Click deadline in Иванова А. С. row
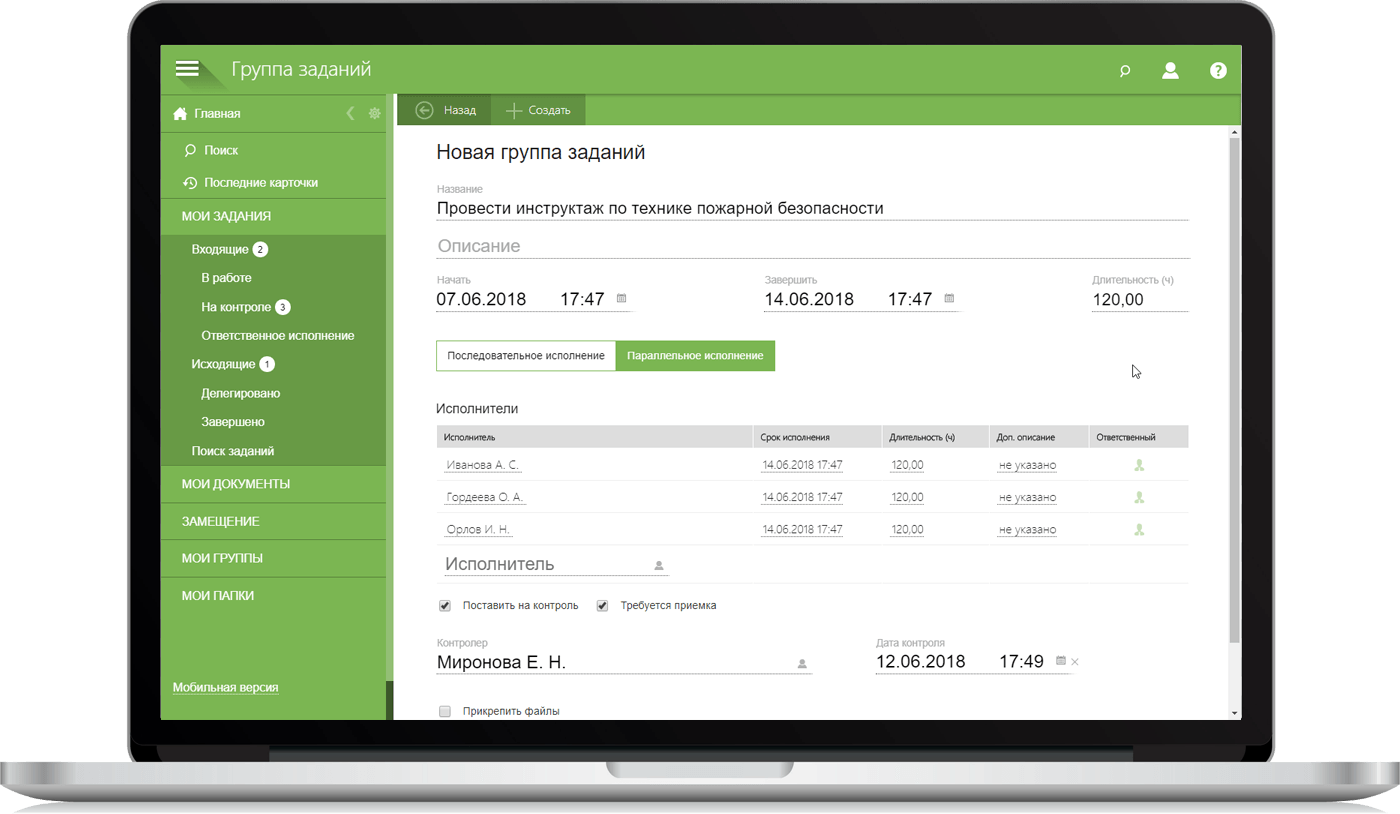 coord(802,465)
